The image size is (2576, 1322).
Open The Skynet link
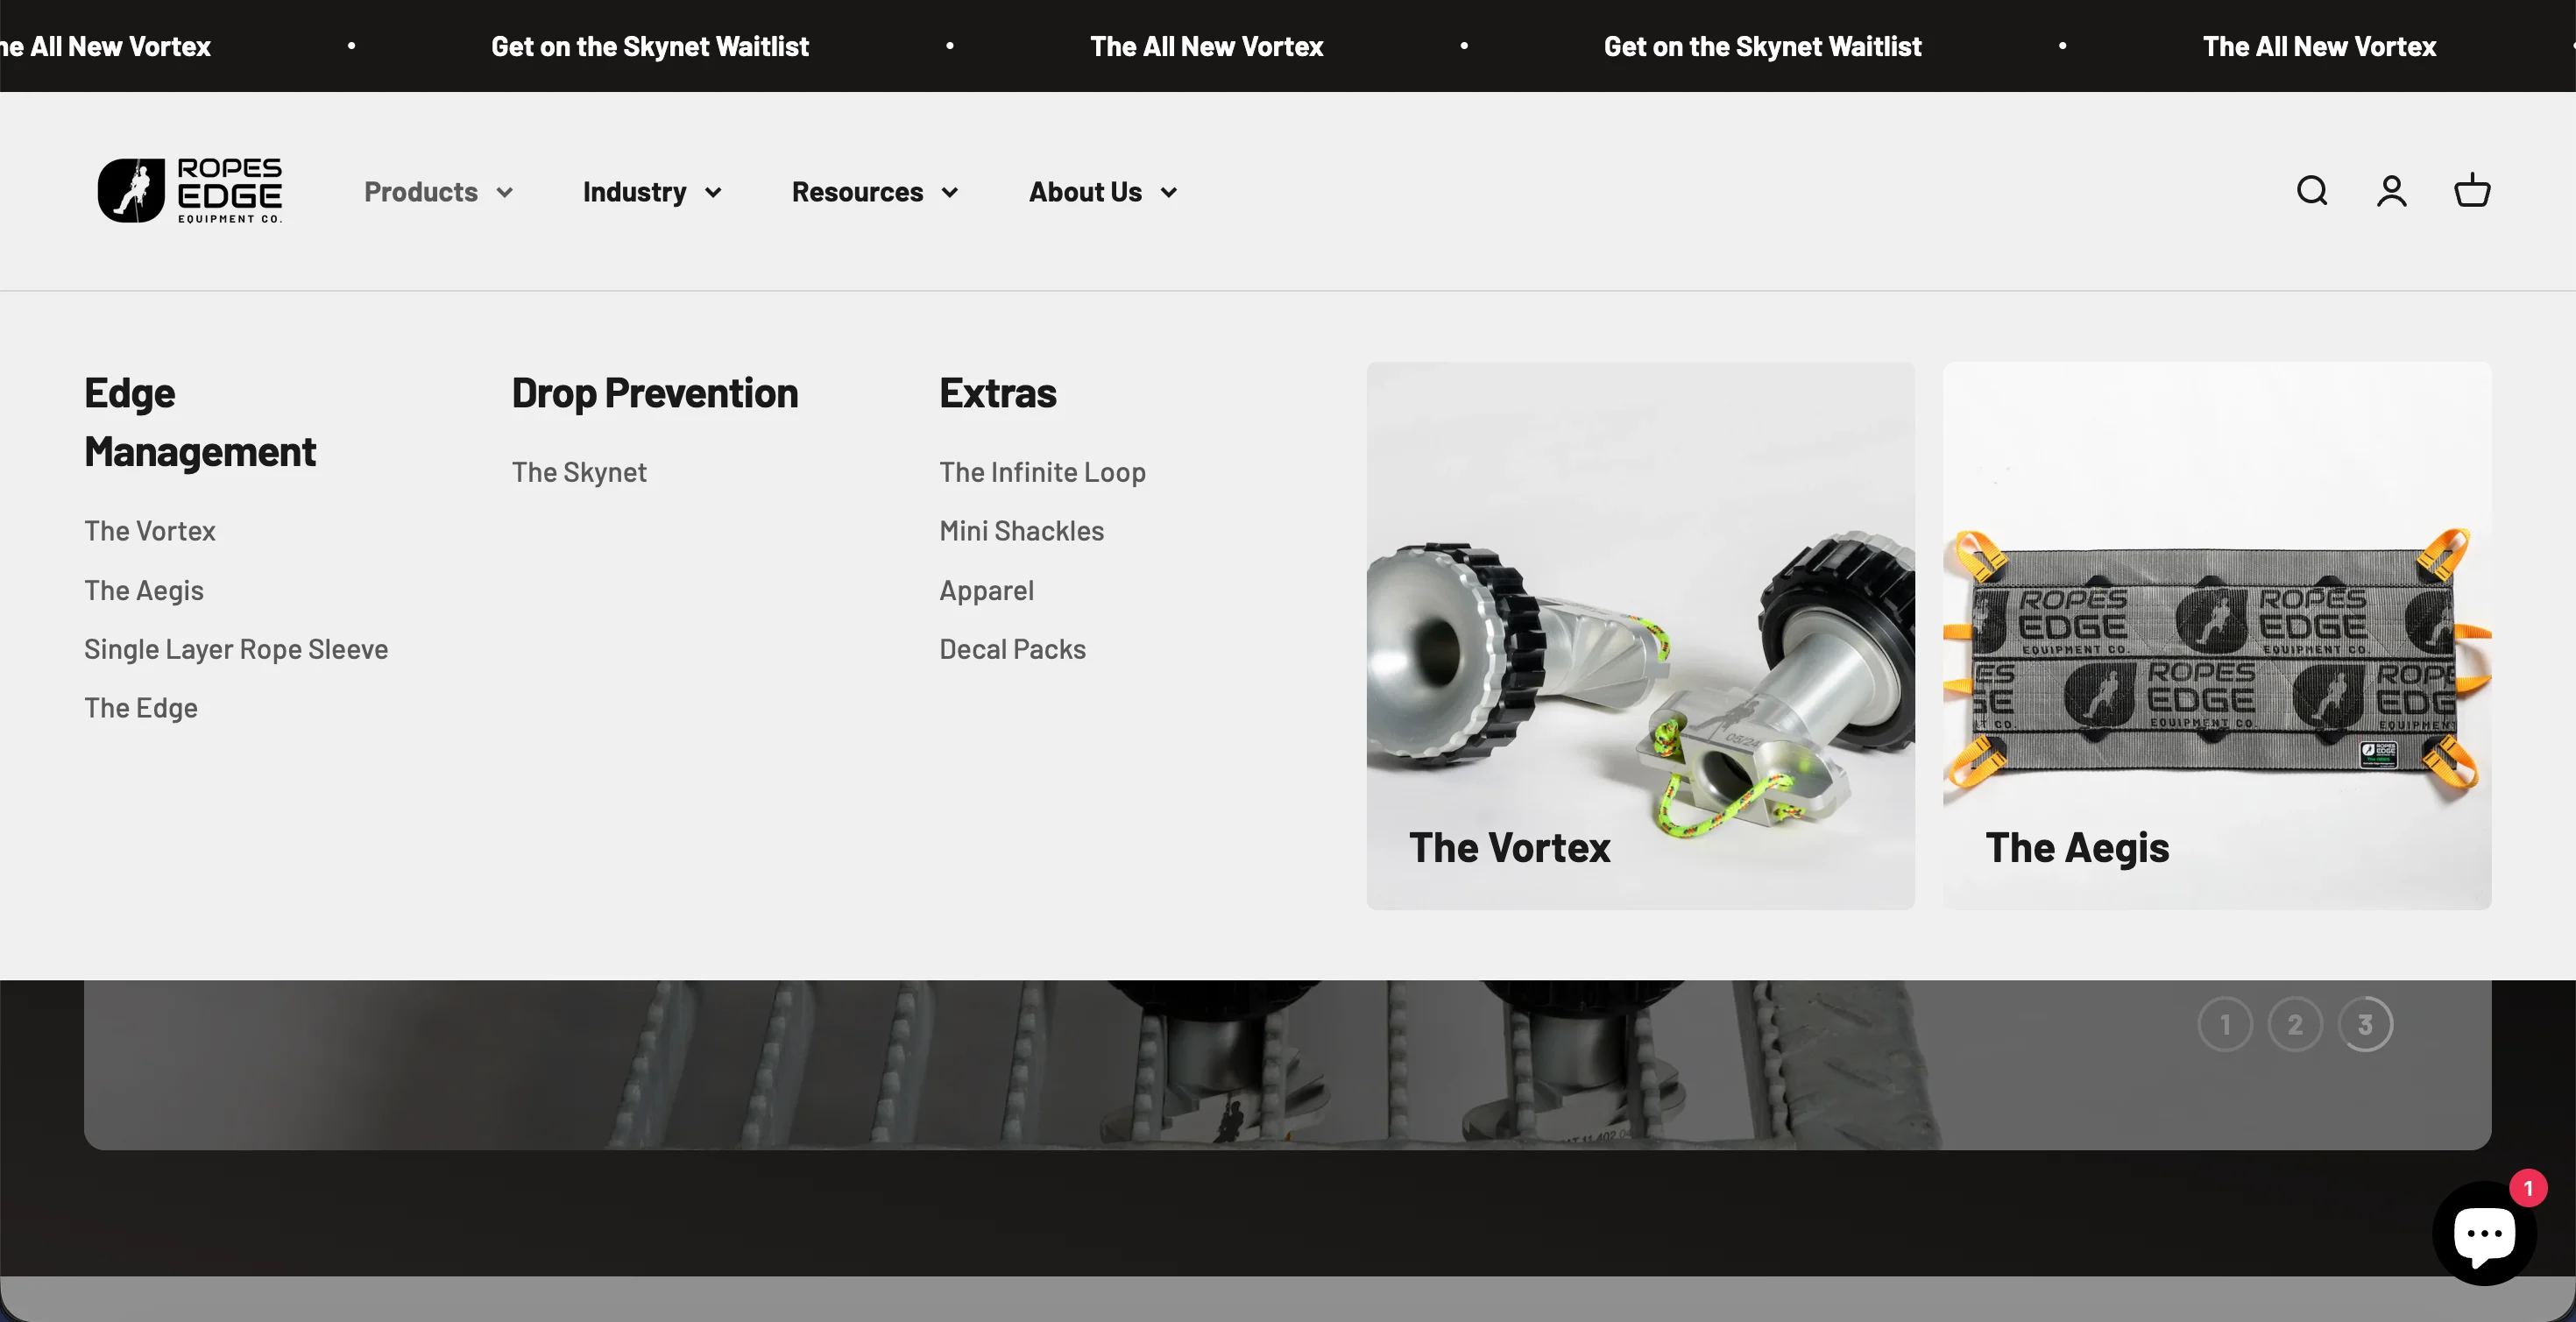(x=579, y=472)
